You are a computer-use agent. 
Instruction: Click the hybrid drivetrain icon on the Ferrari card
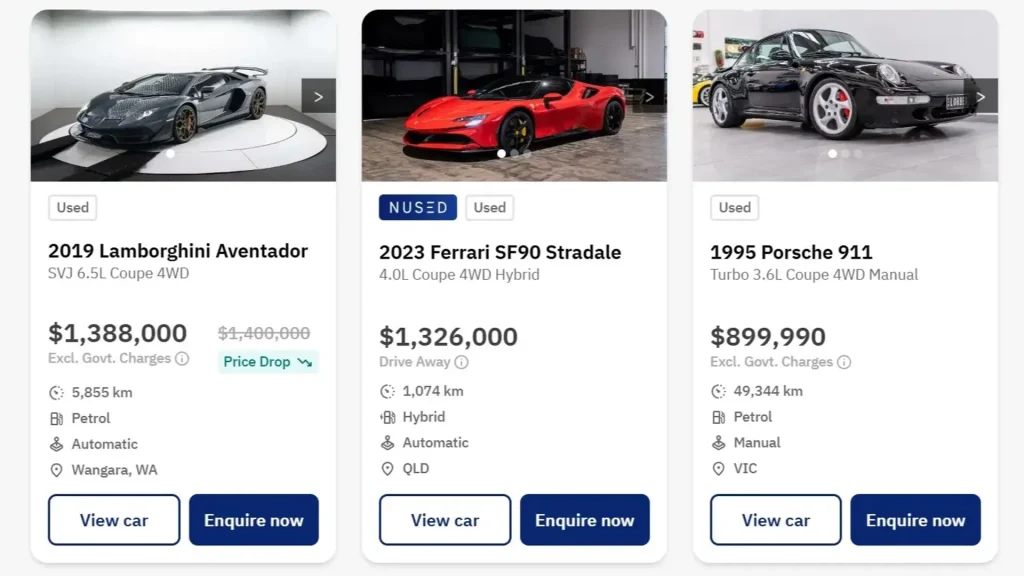(388, 416)
